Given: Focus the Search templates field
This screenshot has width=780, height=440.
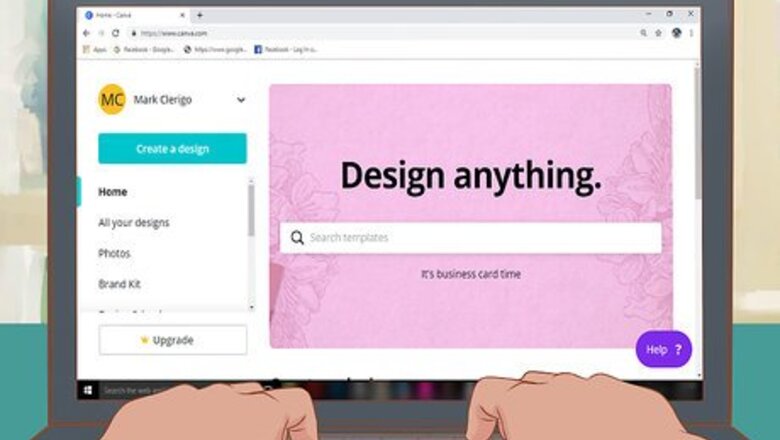Looking at the screenshot, I should pyautogui.click(x=471, y=238).
